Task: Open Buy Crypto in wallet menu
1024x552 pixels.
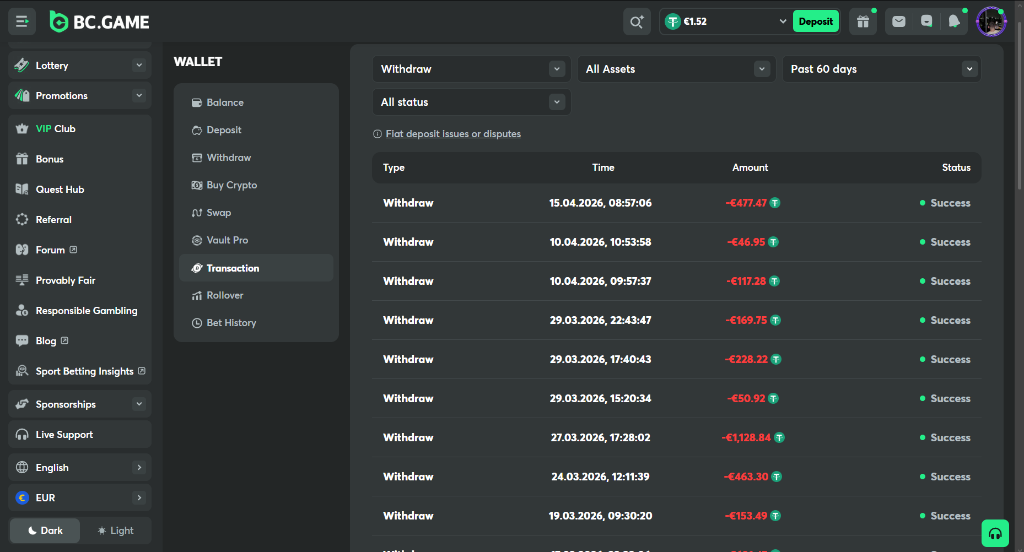Action: click(x=256, y=185)
